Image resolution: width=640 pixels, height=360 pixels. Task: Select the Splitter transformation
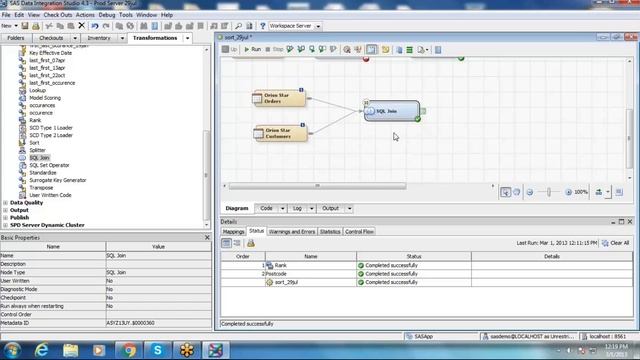[x=37, y=150]
